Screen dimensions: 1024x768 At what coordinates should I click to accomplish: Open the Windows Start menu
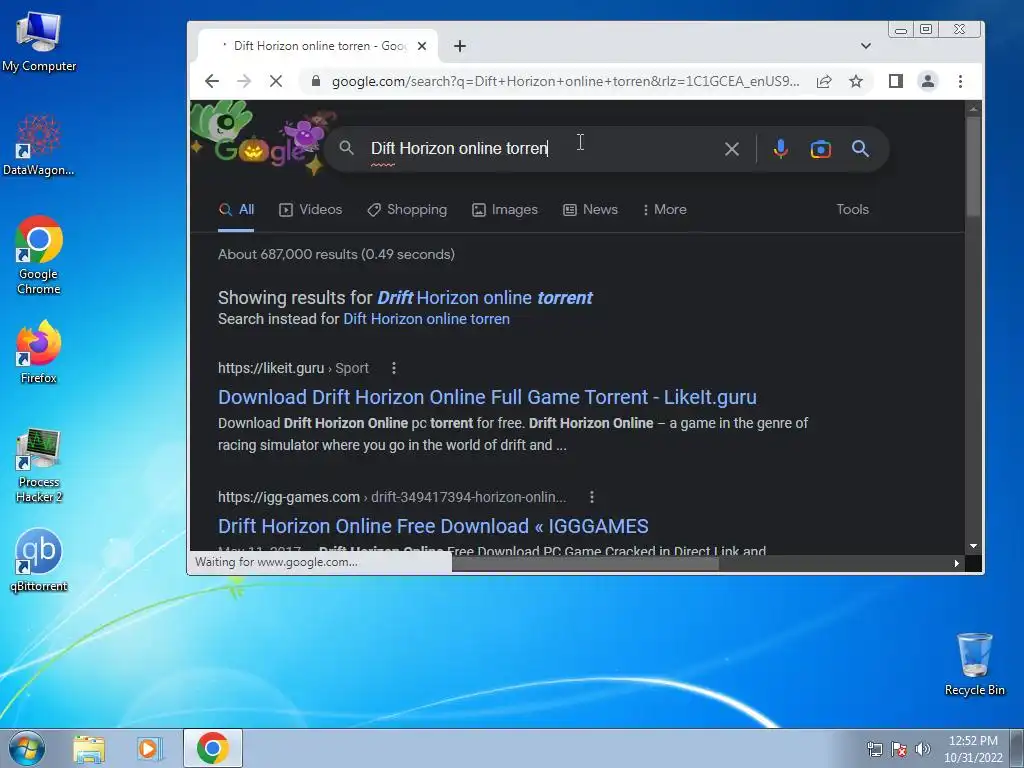click(x=27, y=748)
